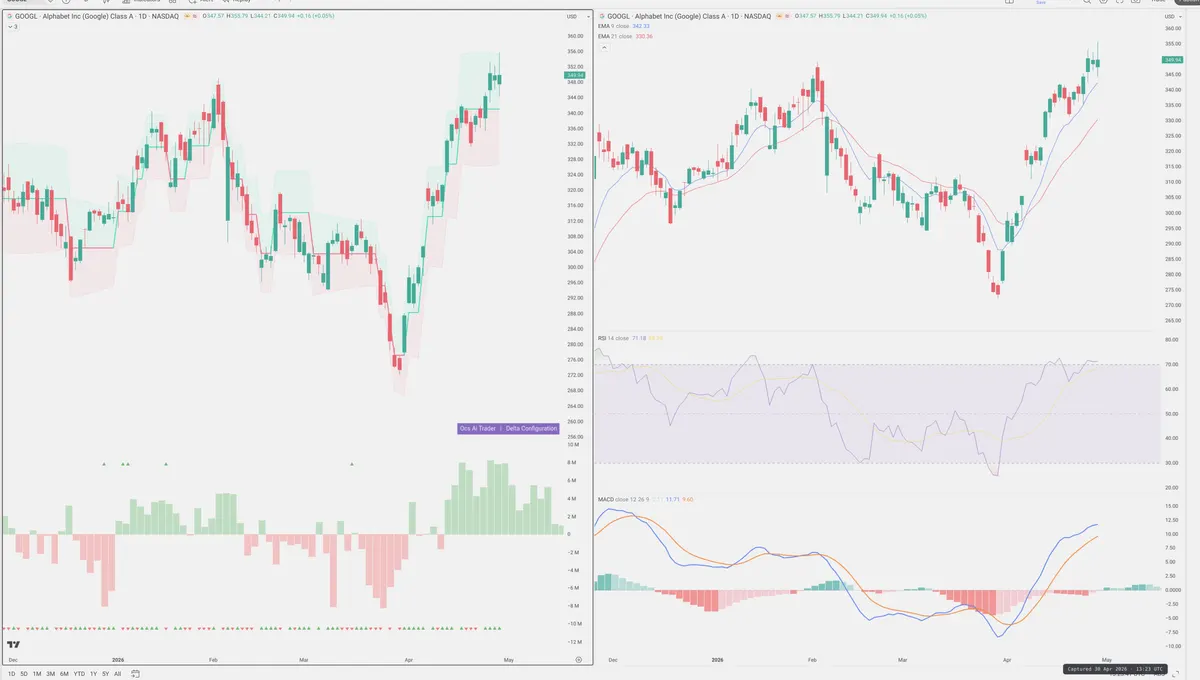Select the EMA 9 close indicator label
Screen dimensions: 1200x680
coord(615,26)
